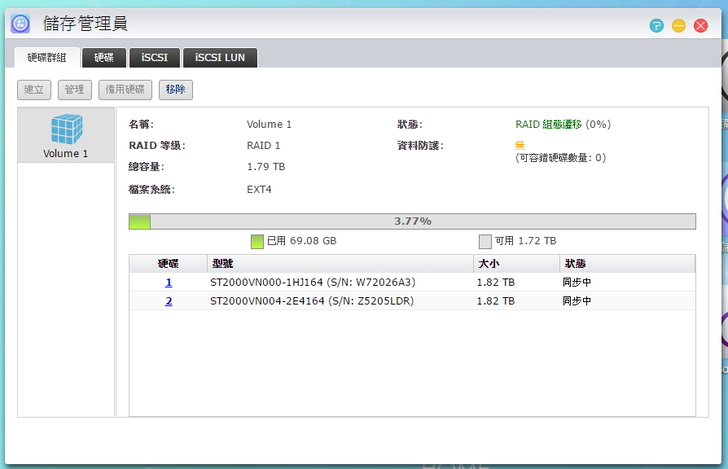Go to the iSCSI tab
728x469 pixels.
[x=155, y=58]
